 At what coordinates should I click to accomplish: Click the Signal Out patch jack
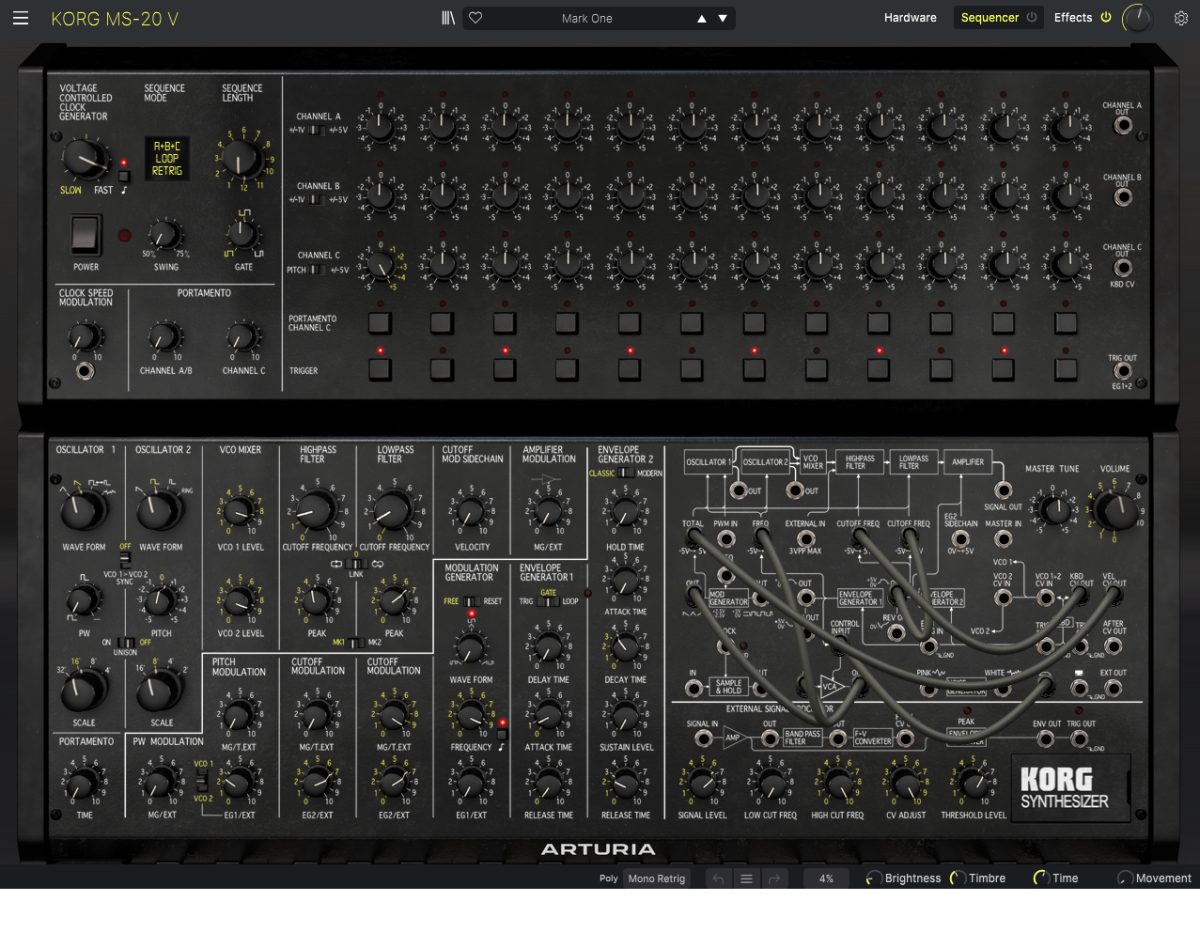pos(1003,490)
